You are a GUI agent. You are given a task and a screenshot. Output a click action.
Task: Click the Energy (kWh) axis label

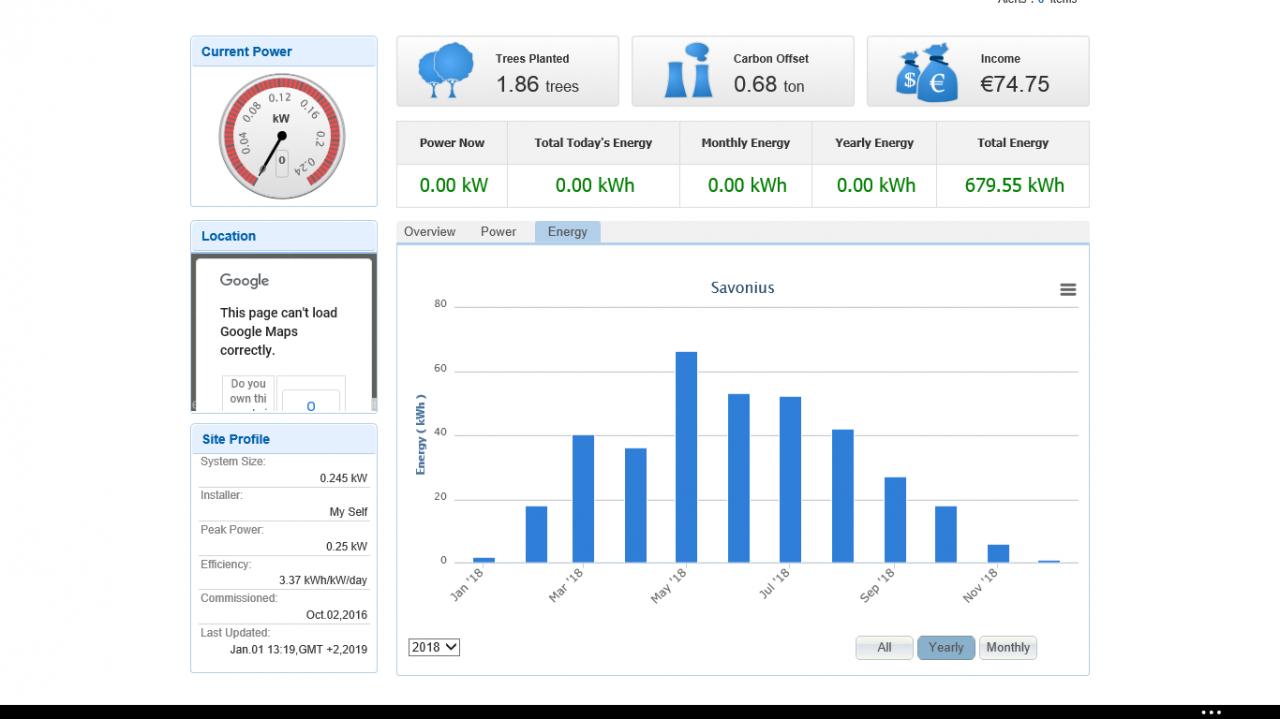[x=421, y=434]
